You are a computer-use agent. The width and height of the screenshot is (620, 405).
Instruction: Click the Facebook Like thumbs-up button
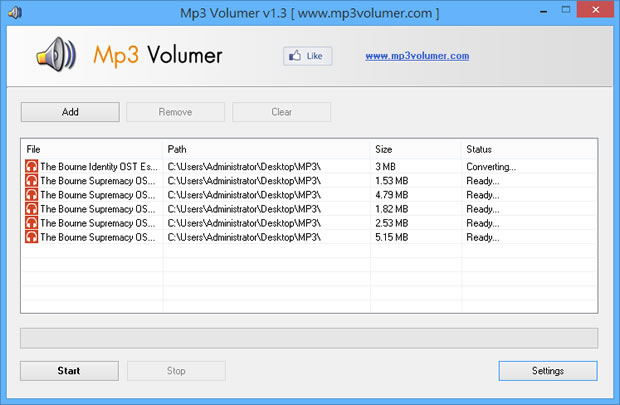307,56
